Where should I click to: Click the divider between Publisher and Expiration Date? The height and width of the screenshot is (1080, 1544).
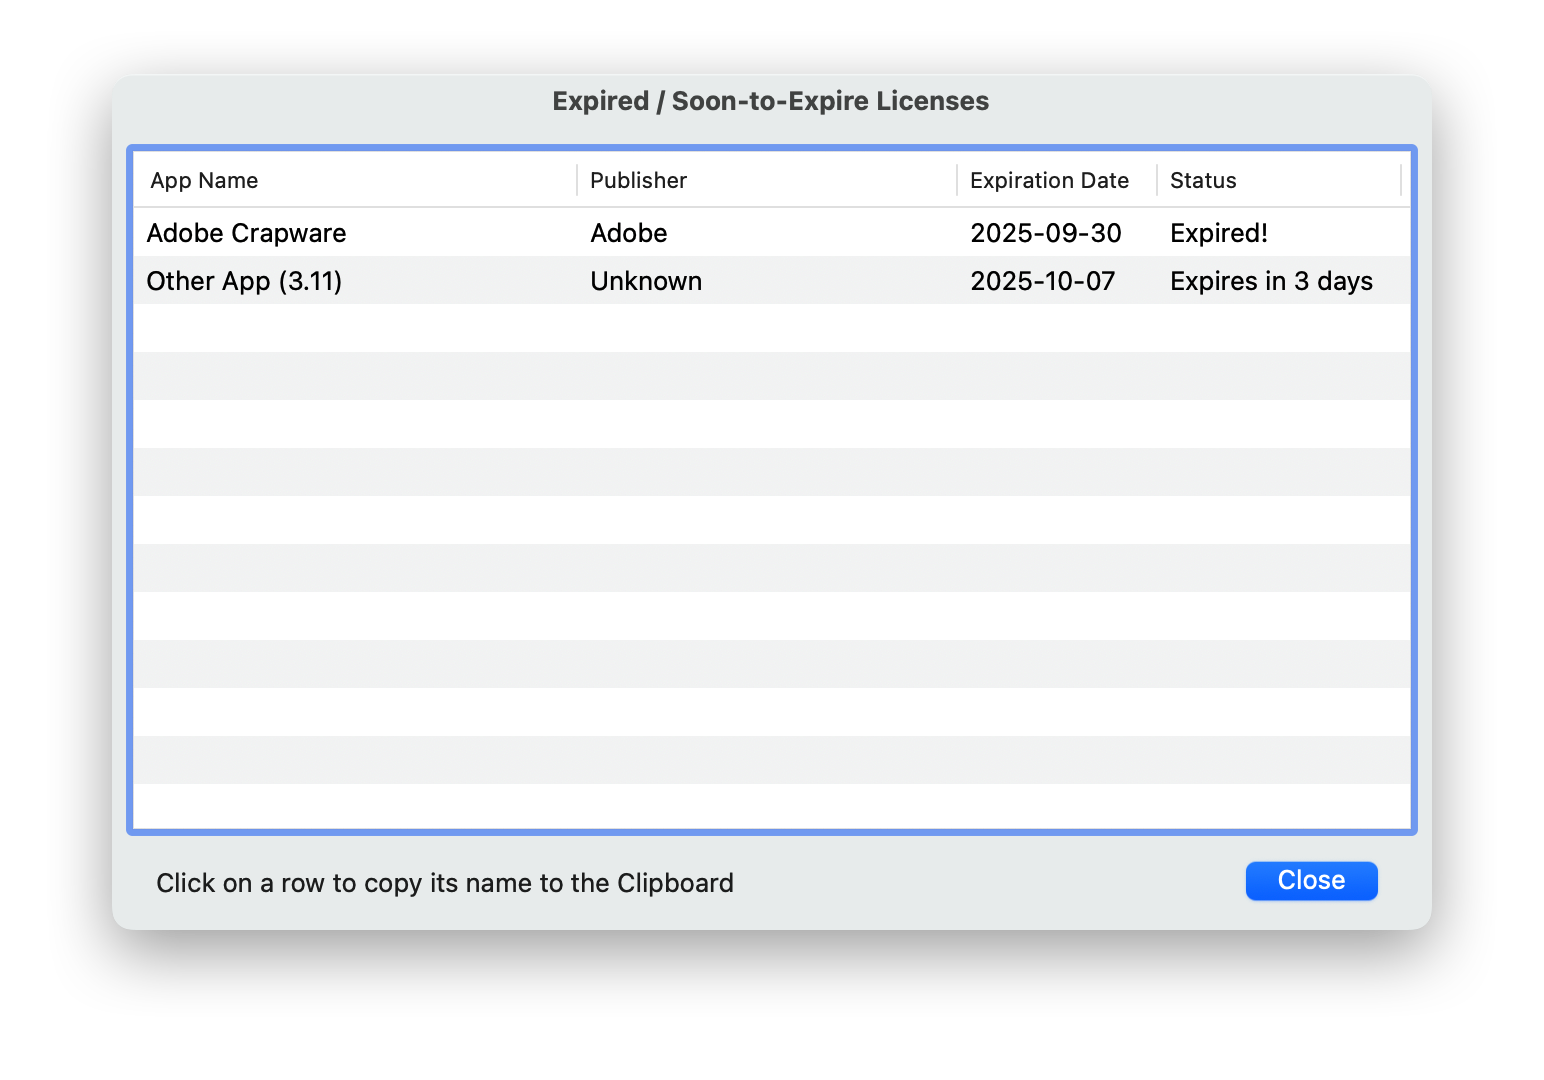[x=957, y=181]
